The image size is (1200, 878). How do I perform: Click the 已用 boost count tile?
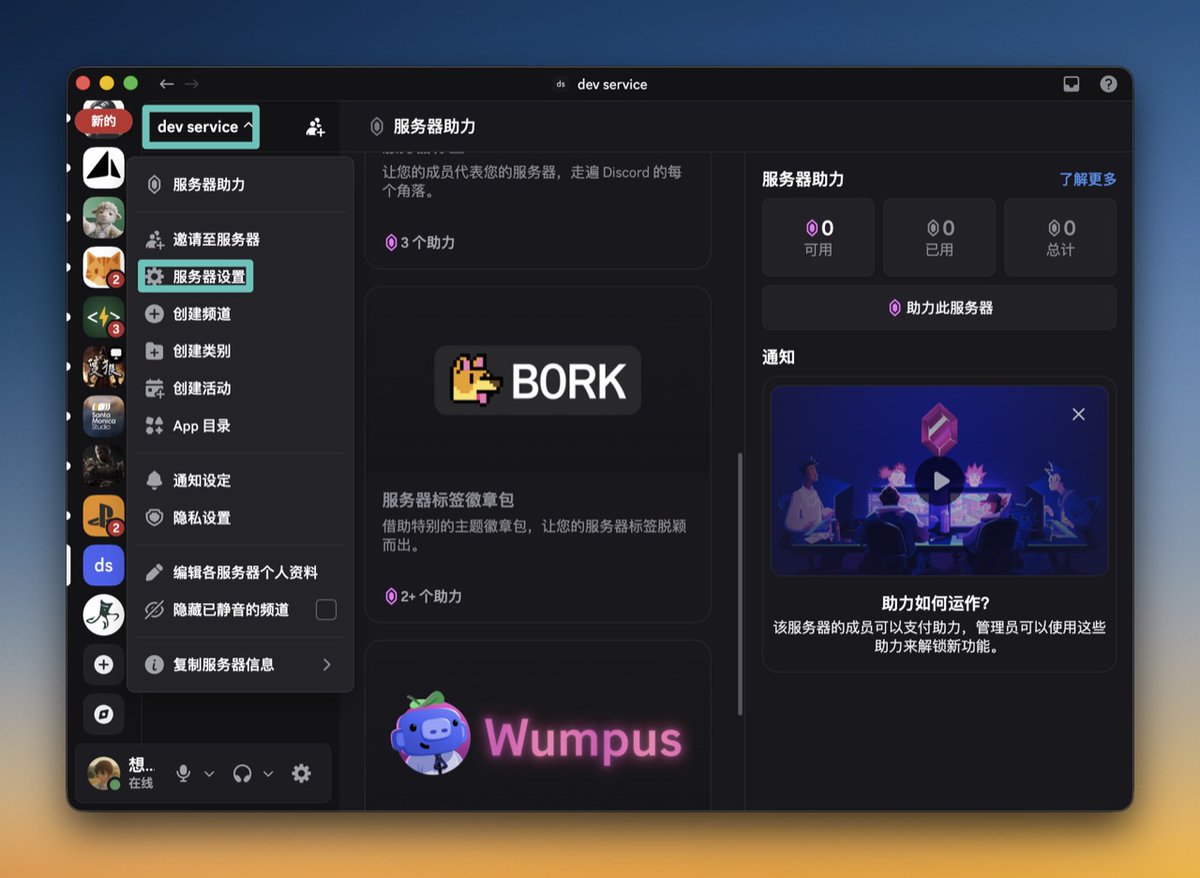coord(939,237)
